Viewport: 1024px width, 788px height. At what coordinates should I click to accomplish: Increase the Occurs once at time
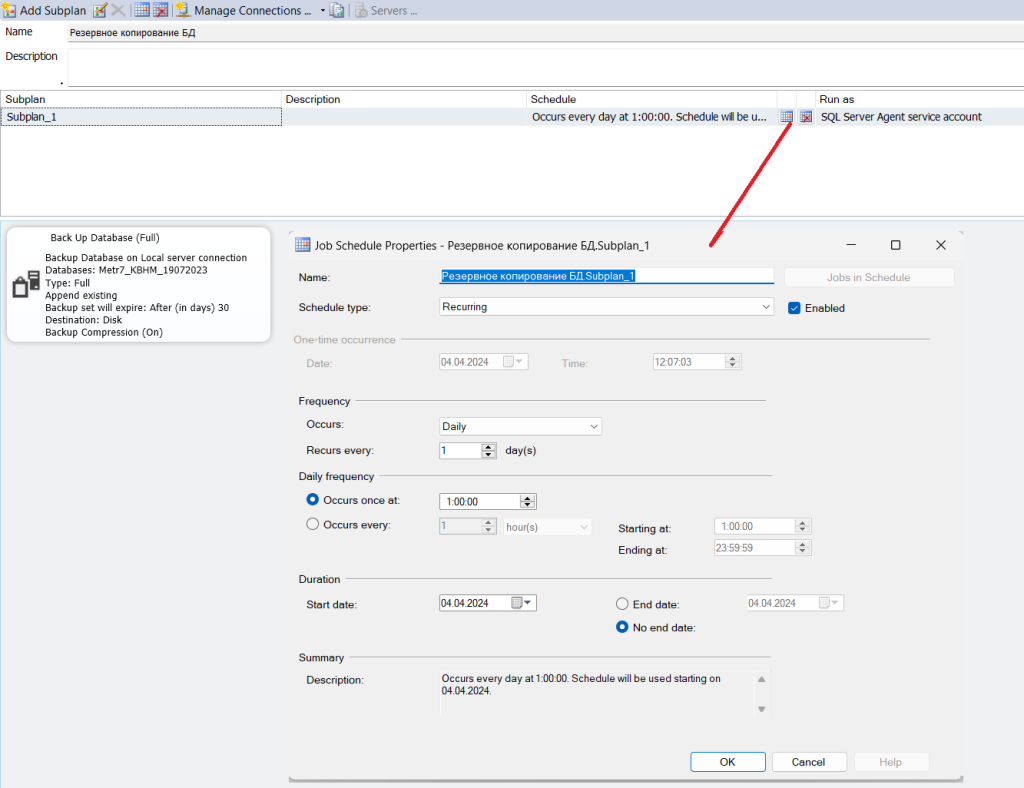point(528,498)
